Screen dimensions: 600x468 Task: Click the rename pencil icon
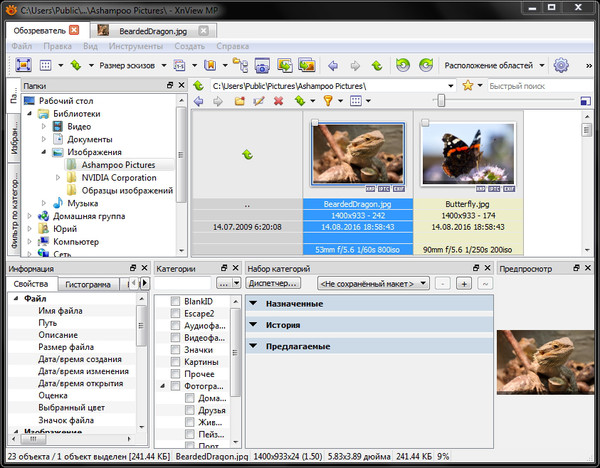pyautogui.click(x=259, y=101)
